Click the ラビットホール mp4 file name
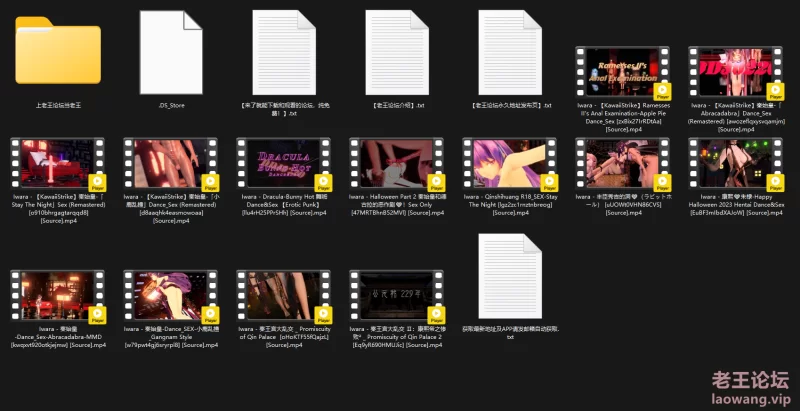 tap(622, 204)
